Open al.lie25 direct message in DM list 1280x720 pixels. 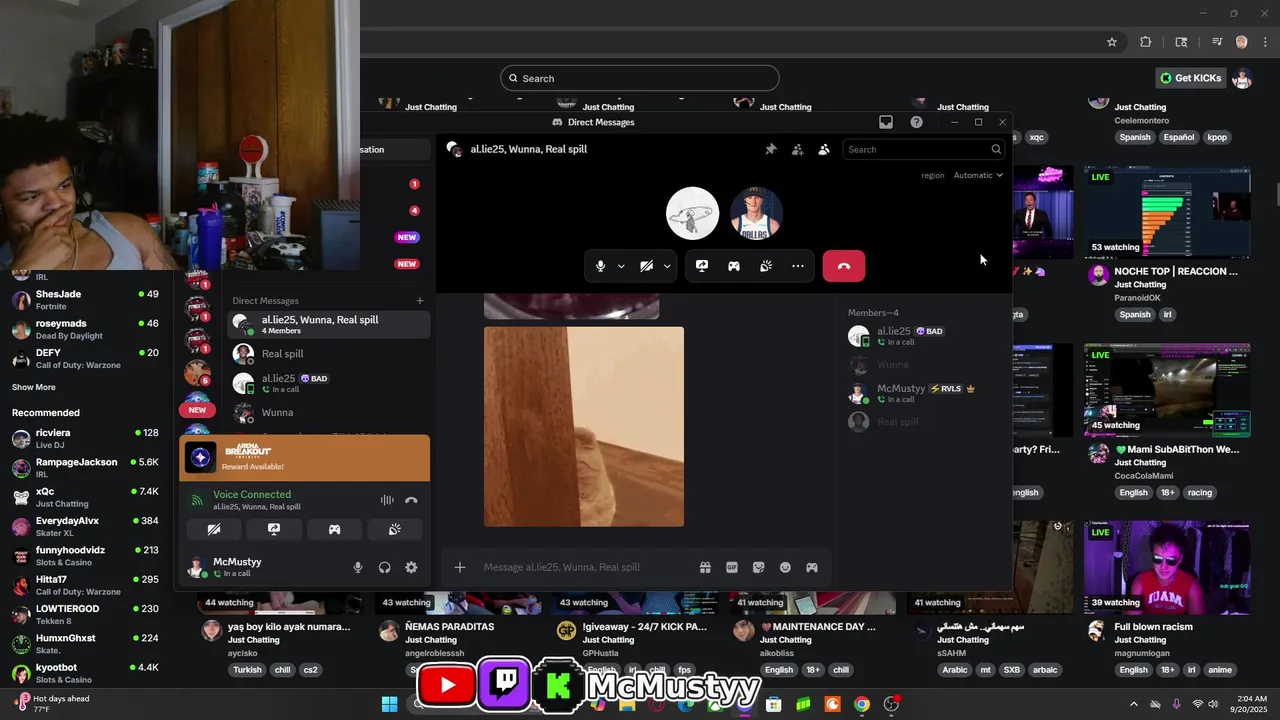(329, 383)
